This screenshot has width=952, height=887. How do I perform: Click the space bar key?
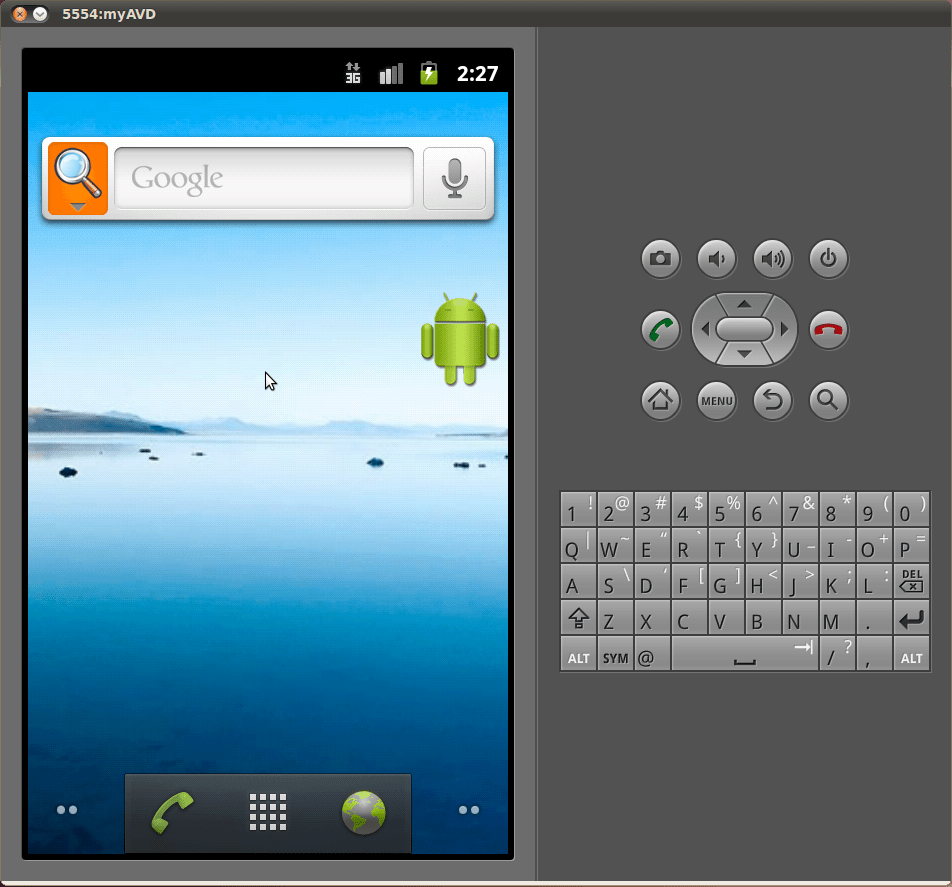745,653
